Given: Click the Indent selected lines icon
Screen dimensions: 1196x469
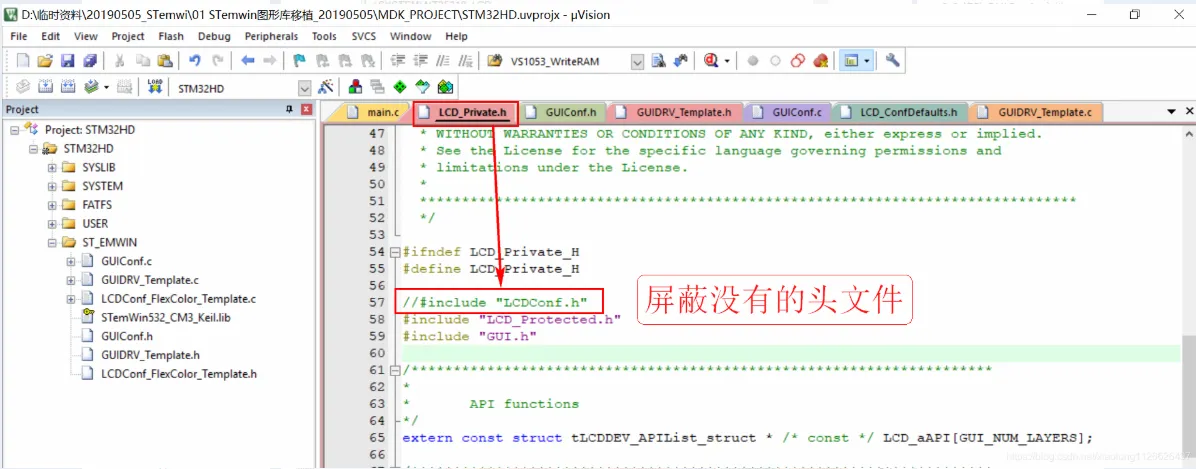Looking at the screenshot, I should (x=398, y=60).
